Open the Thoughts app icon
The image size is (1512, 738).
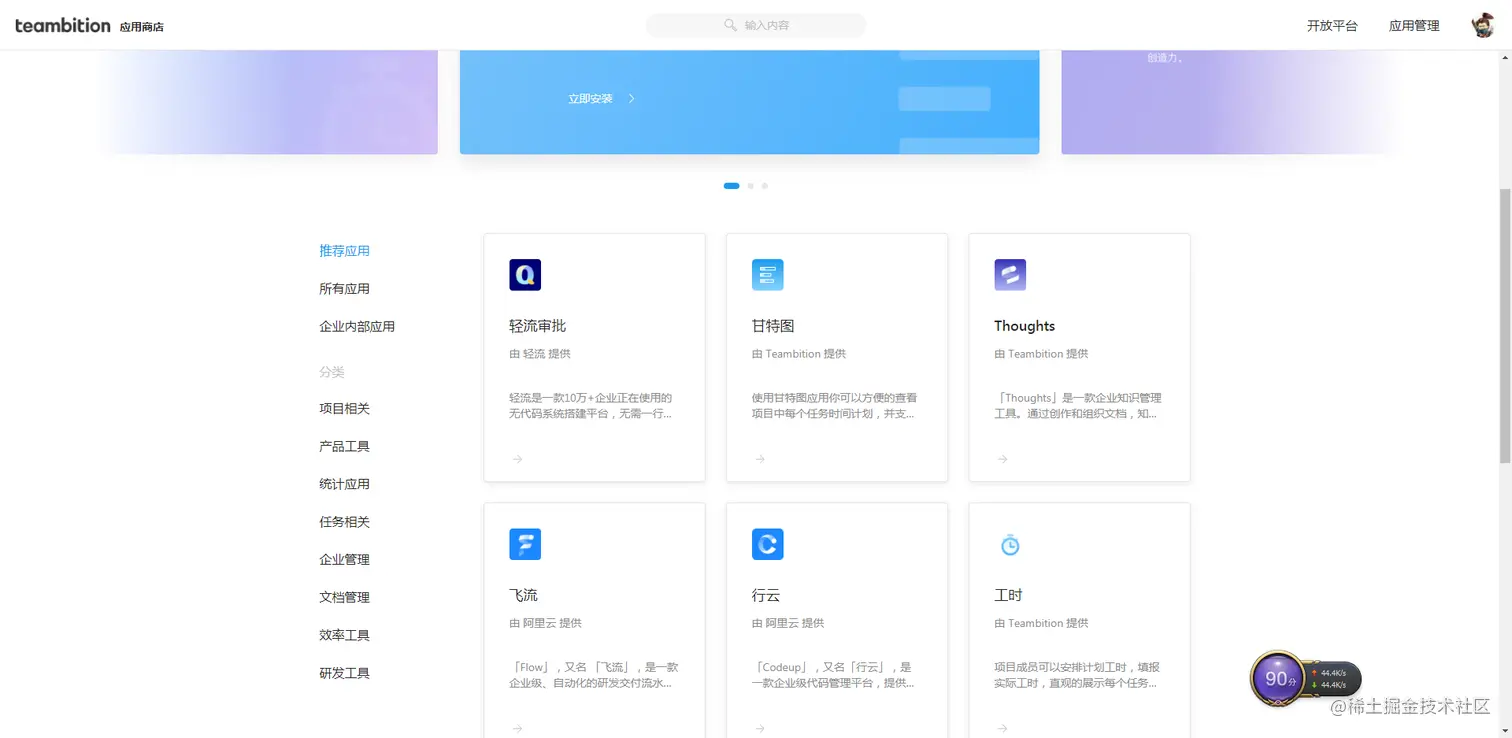pyautogui.click(x=1010, y=275)
